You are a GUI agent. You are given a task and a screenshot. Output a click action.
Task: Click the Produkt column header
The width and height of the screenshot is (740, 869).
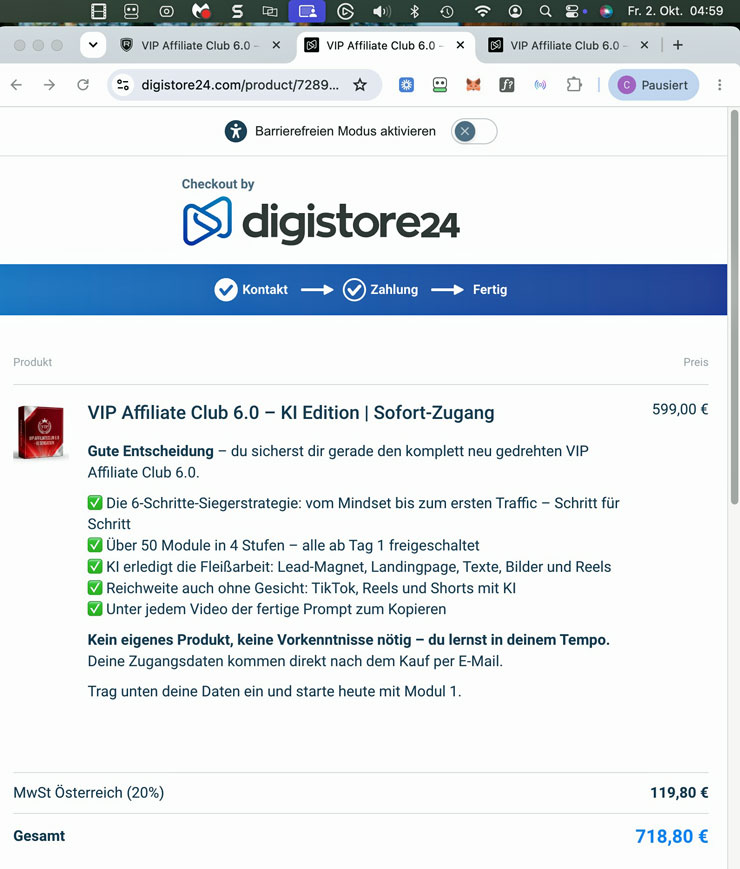(33, 362)
